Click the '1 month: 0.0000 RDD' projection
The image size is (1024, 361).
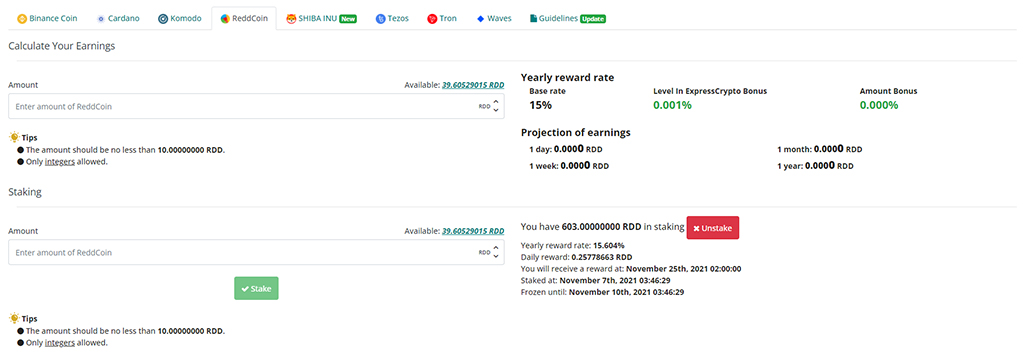point(820,149)
